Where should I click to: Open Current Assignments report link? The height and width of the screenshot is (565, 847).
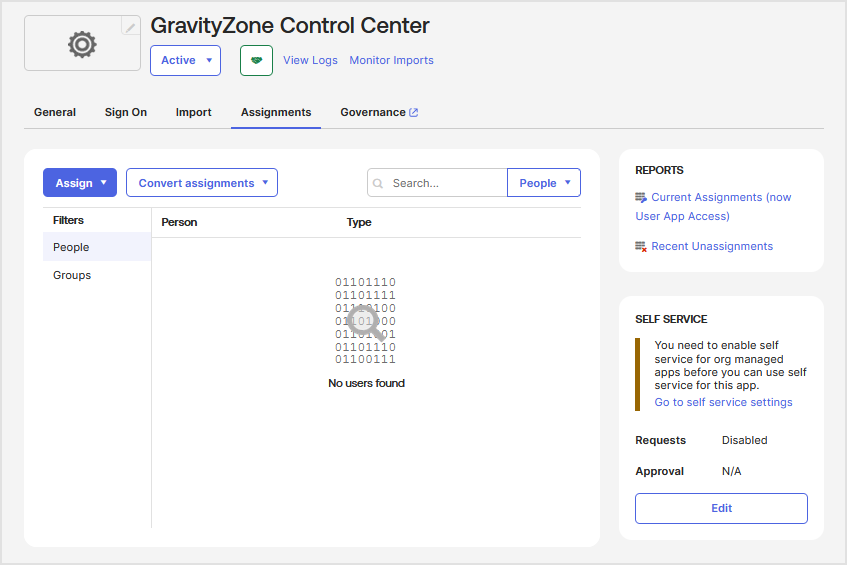[x=713, y=207]
